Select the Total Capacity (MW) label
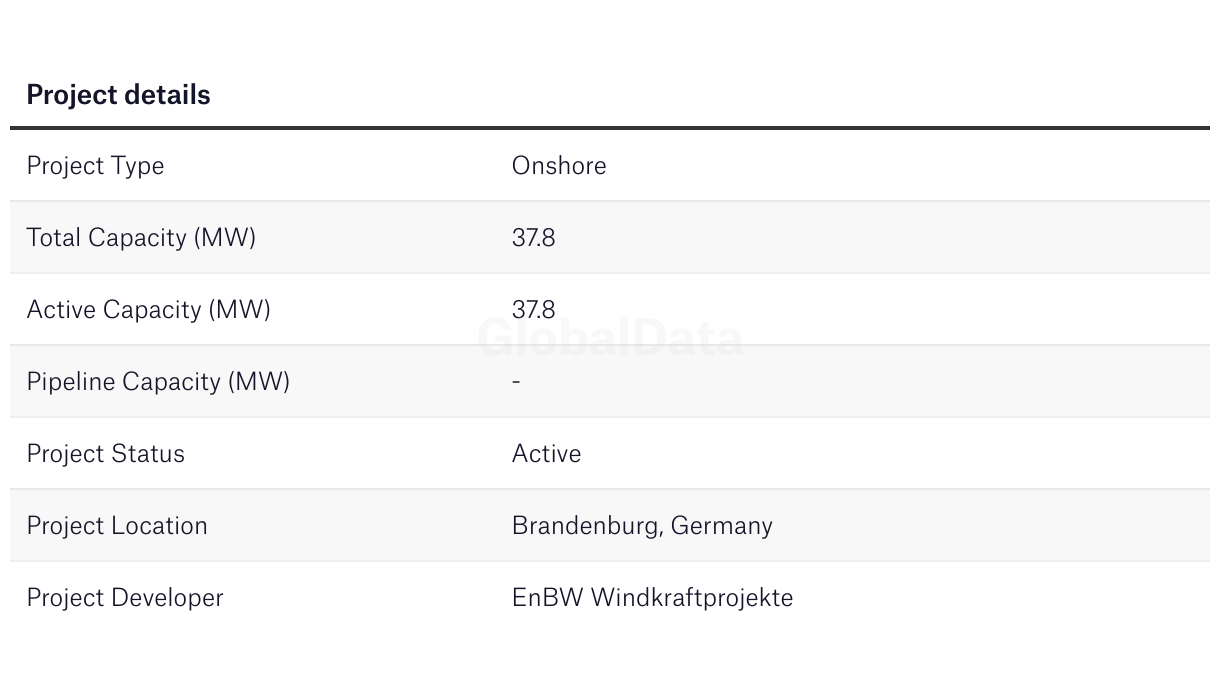The width and height of the screenshot is (1220, 674). [141, 238]
